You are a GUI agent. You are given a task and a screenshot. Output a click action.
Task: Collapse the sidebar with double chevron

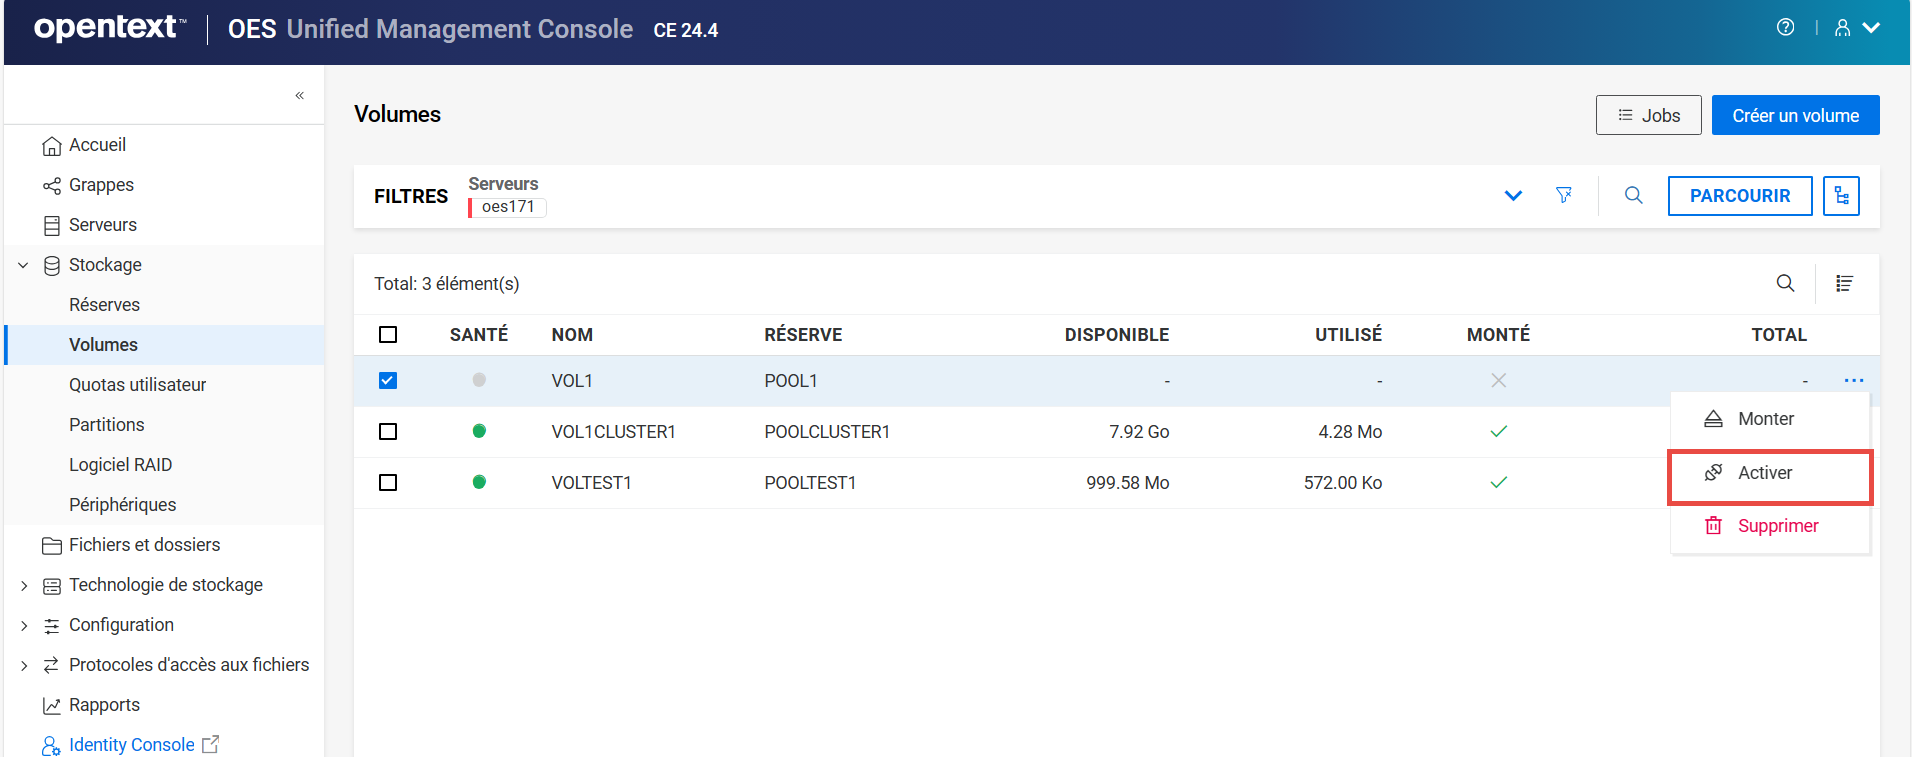tap(299, 96)
